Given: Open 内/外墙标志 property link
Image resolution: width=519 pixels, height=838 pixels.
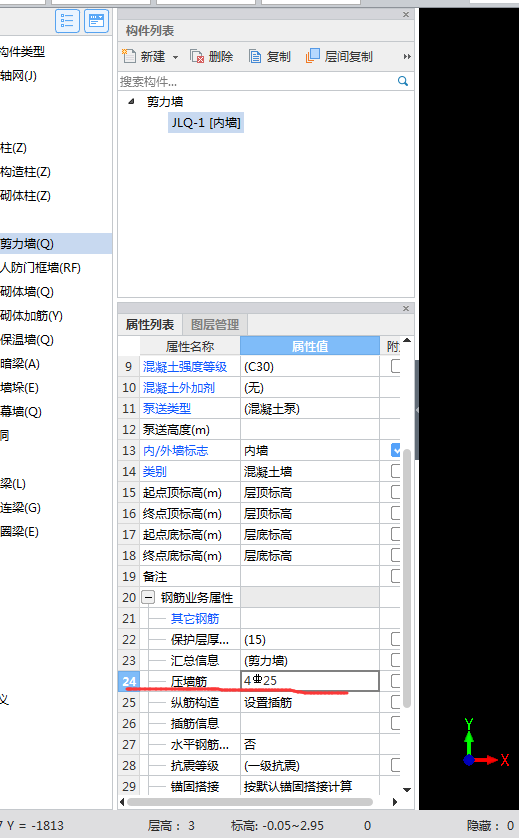Looking at the screenshot, I should click(175, 451).
